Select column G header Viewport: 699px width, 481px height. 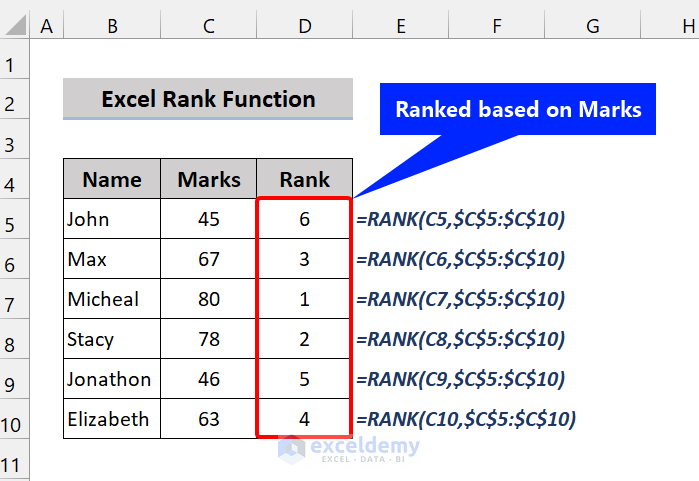point(592,26)
